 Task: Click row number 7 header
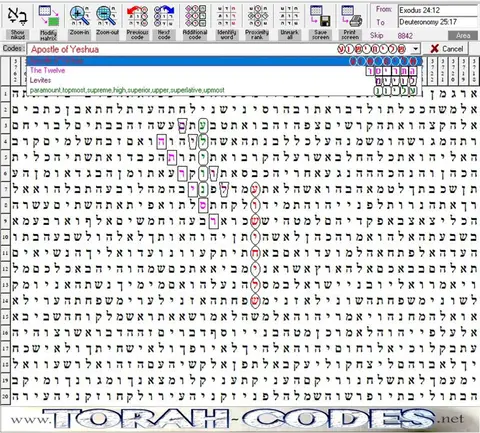click(x=5, y=189)
